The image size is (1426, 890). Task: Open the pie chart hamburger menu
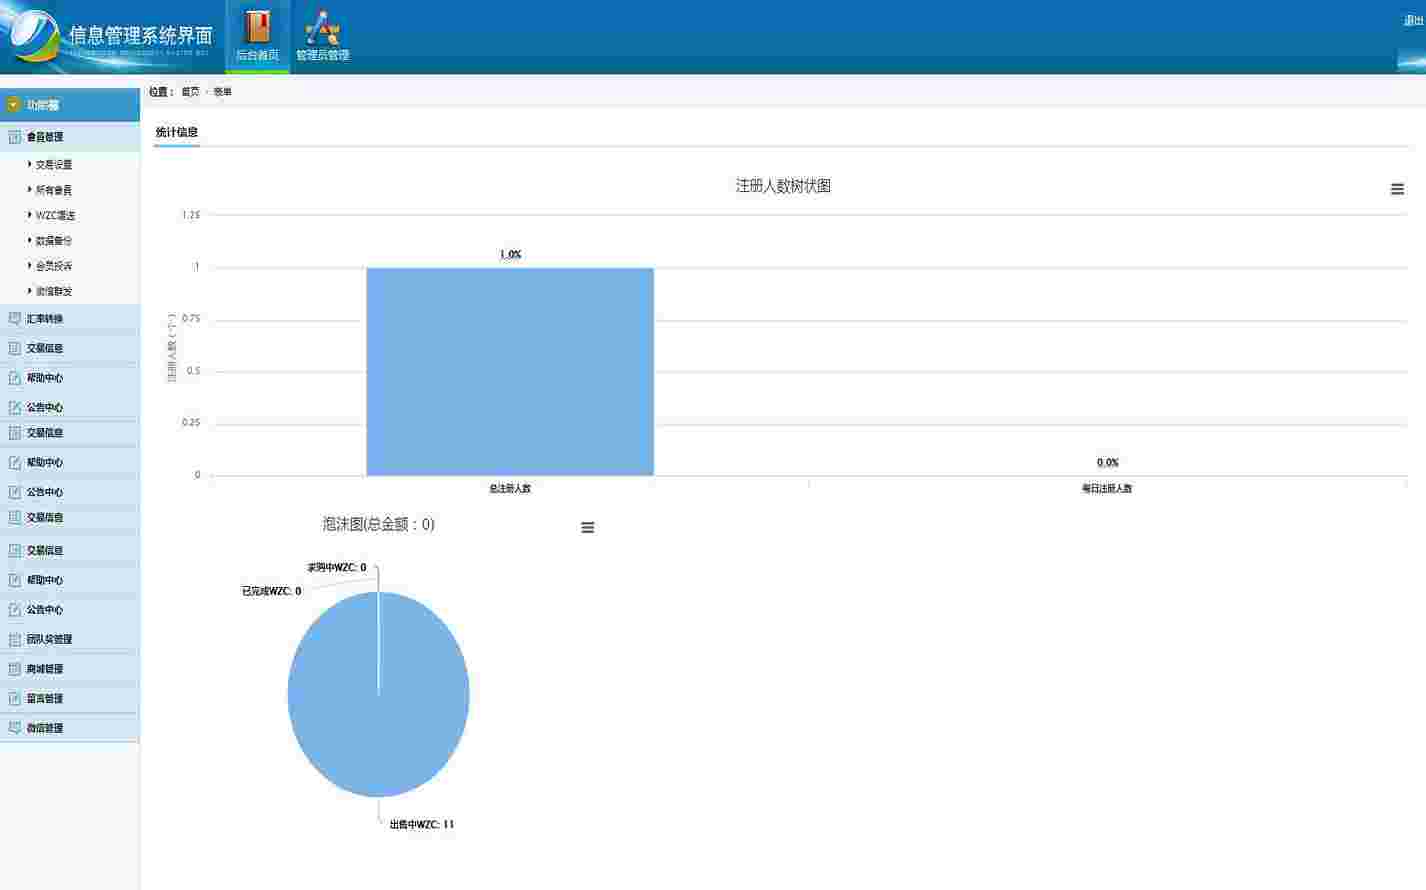(588, 528)
